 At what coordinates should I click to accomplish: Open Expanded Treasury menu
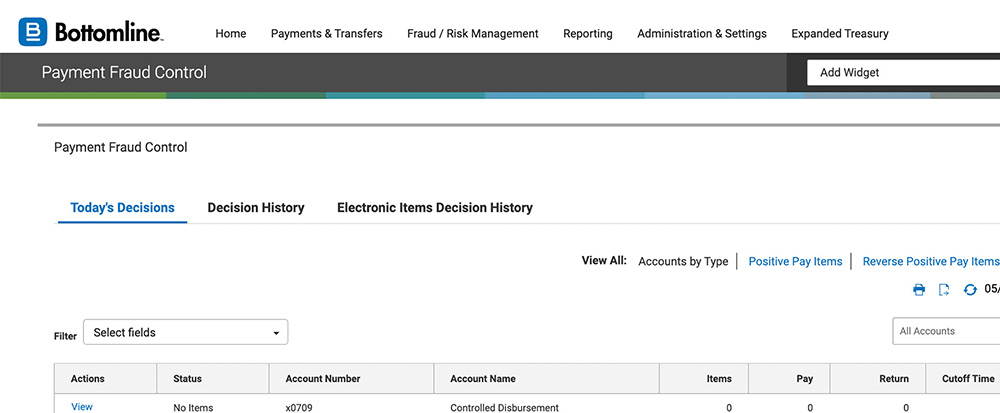point(839,33)
